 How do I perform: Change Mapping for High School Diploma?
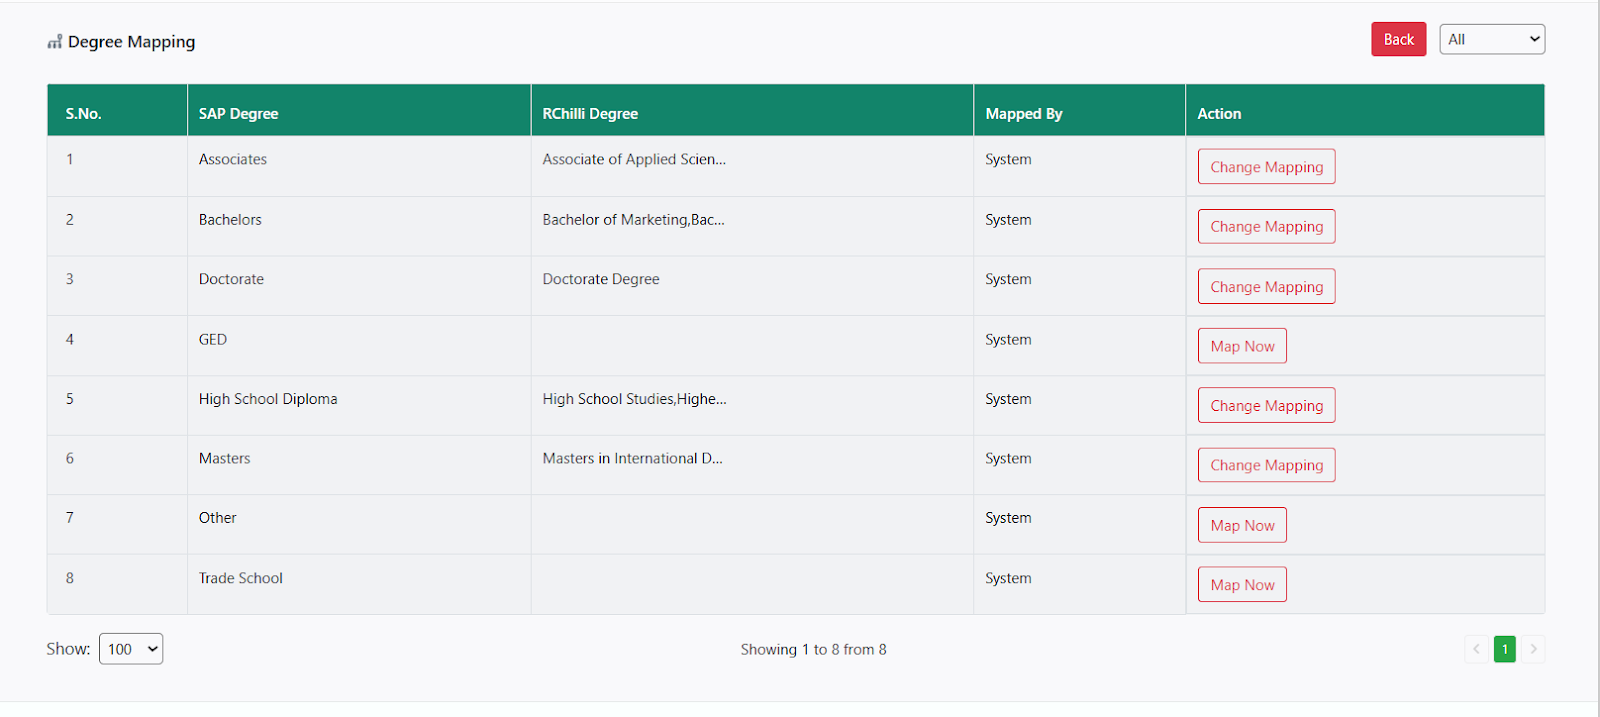1266,406
